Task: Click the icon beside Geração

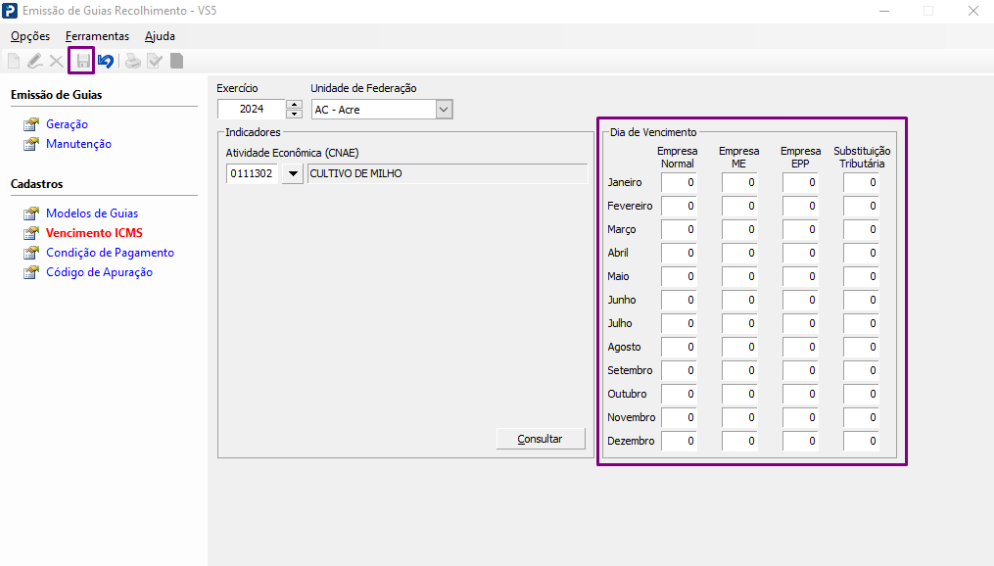Action: (x=31, y=125)
